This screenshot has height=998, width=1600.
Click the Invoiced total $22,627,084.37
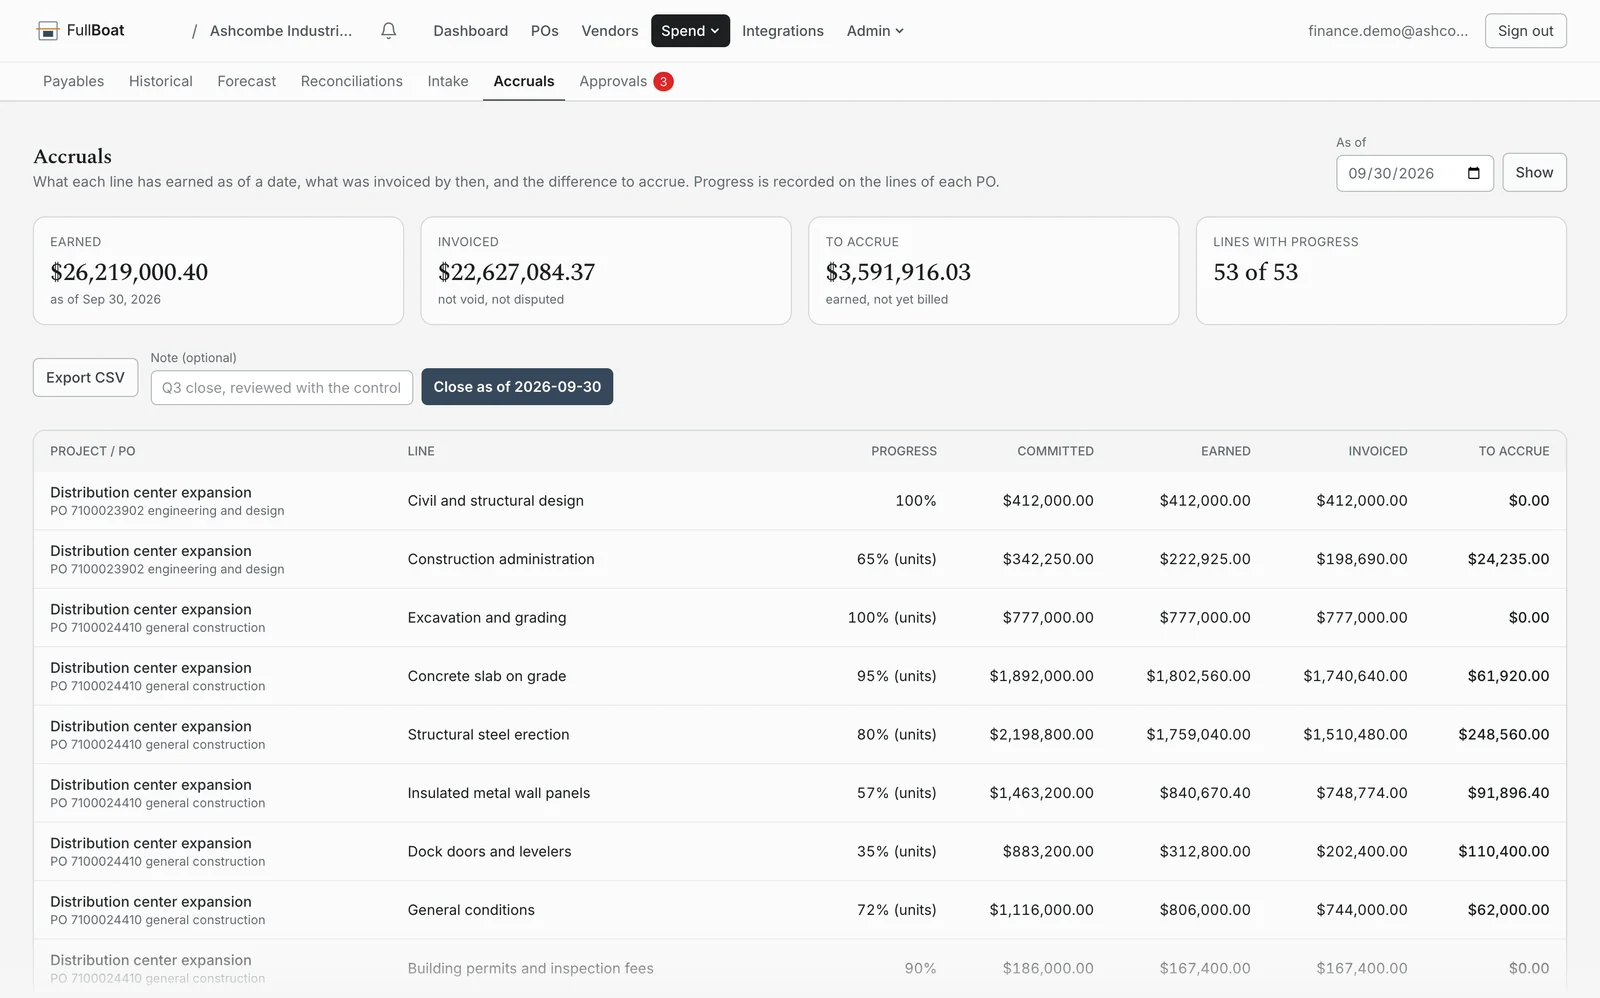pyautogui.click(x=516, y=272)
